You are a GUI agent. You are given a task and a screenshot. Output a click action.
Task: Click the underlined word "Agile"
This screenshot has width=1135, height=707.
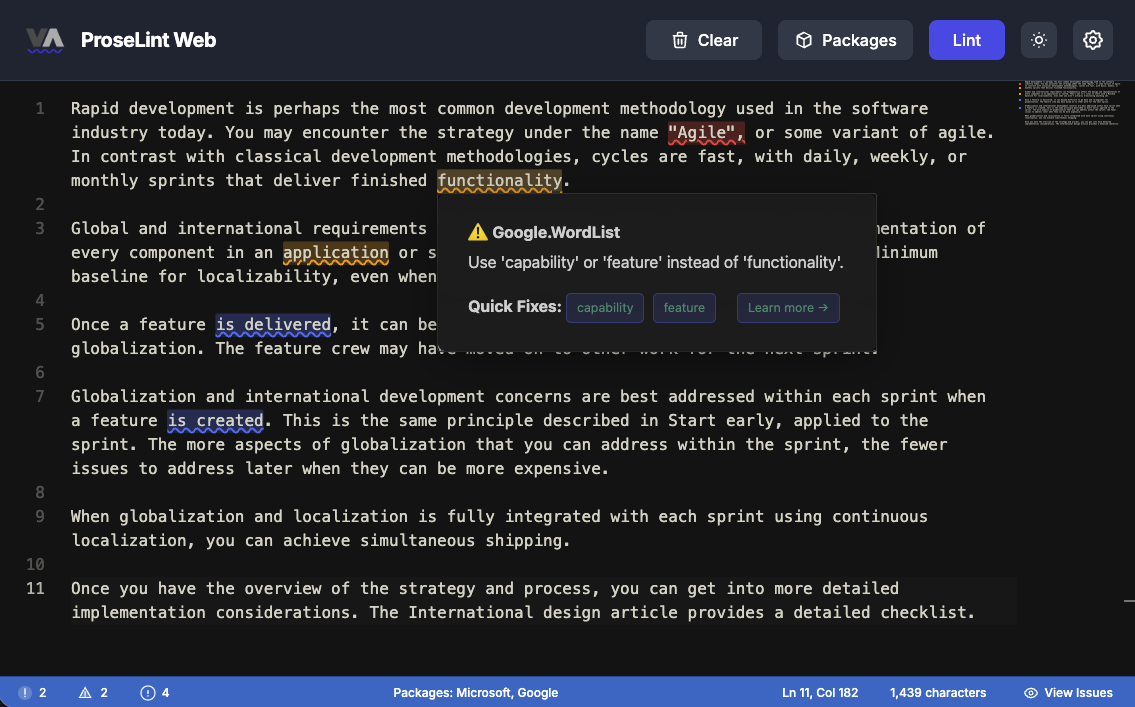point(706,133)
